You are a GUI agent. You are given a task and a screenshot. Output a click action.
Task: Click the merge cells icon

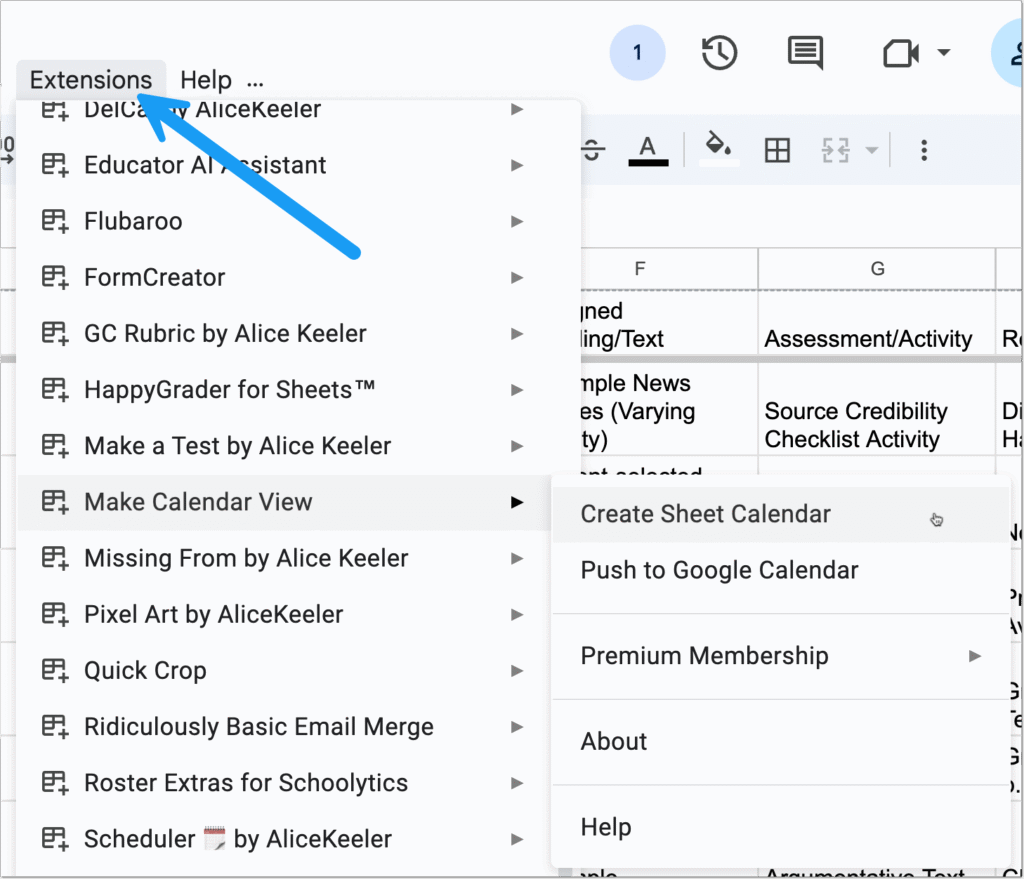(835, 150)
